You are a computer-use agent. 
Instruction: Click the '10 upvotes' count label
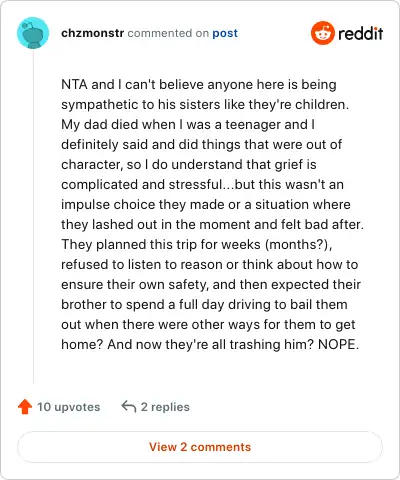[x=68, y=407]
